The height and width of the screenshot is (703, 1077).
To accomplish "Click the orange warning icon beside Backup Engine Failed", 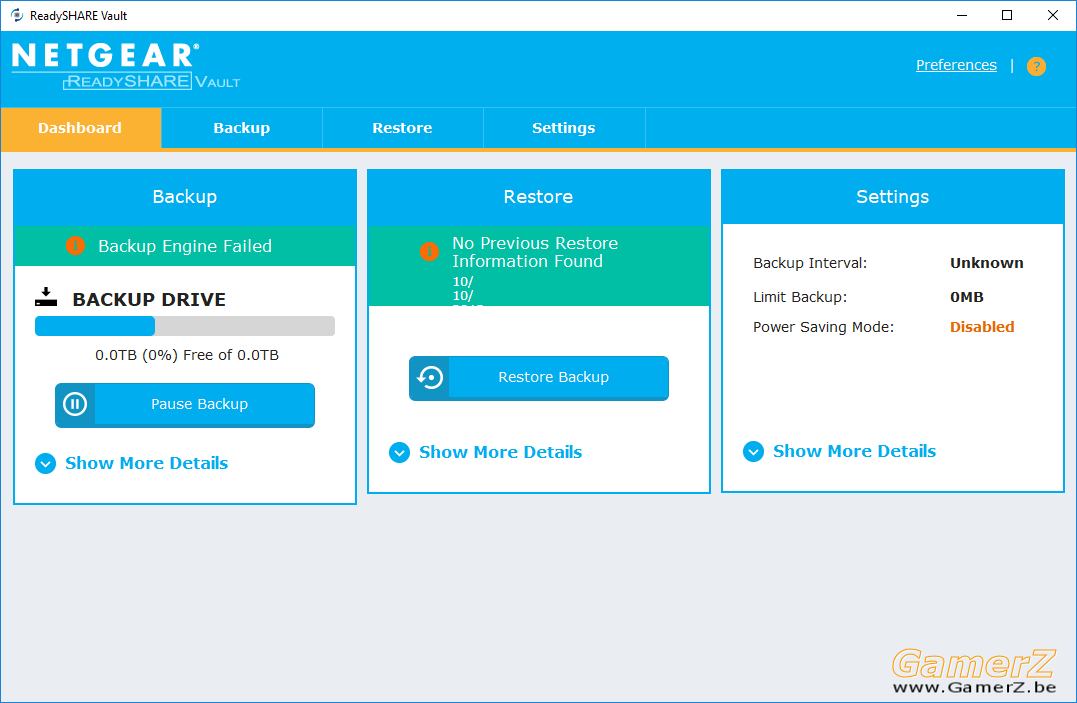I will pyautogui.click(x=76, y=245).
